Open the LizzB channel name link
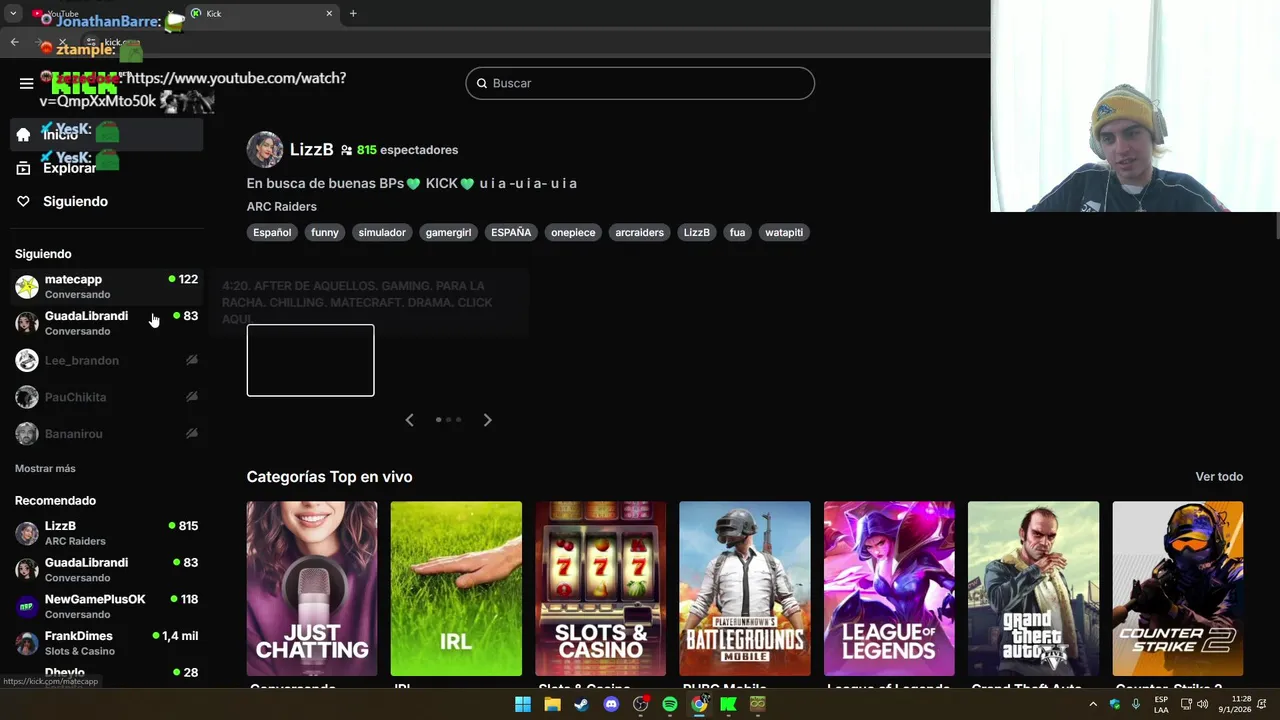Image resolution: width=1280 pixels, height=720 pixels. click(x=311, y=149)
